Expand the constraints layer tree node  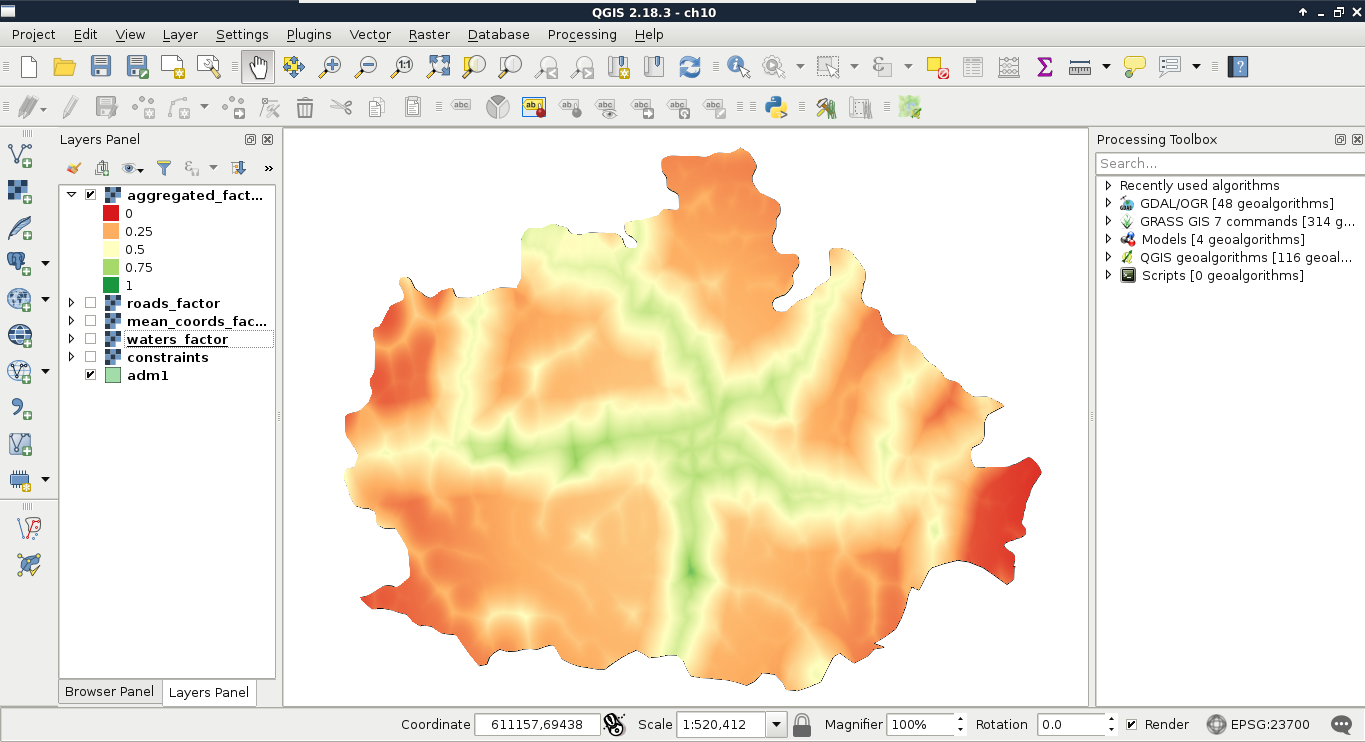tap(71, 357)
